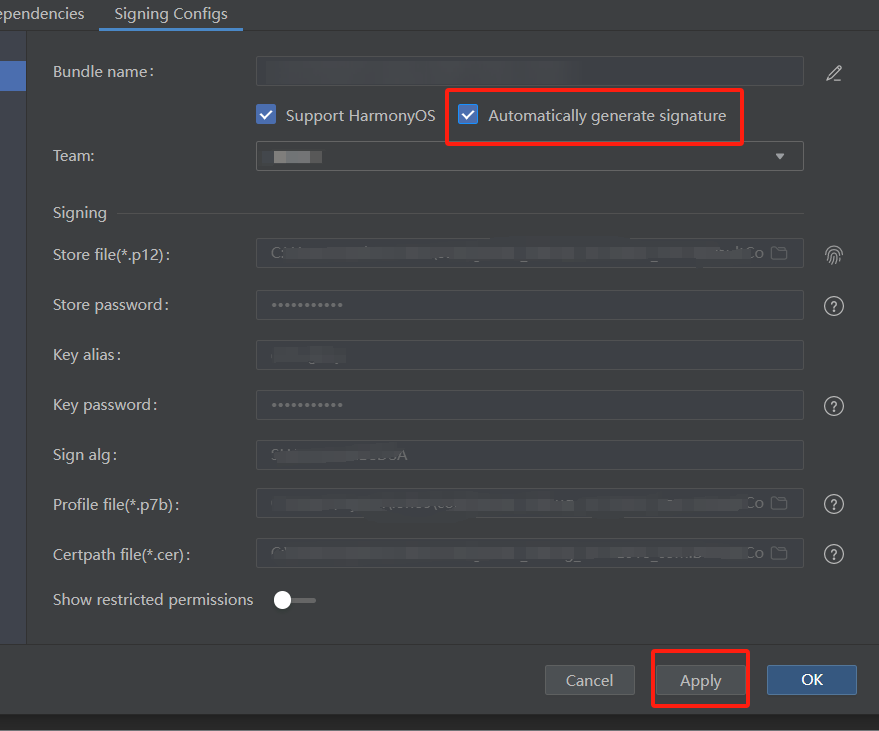This screenshot has height=731, width=879.
Task: Click the edit pencil icon beside Bundle name
Action: pyautogui.click(x=834, y=73)
